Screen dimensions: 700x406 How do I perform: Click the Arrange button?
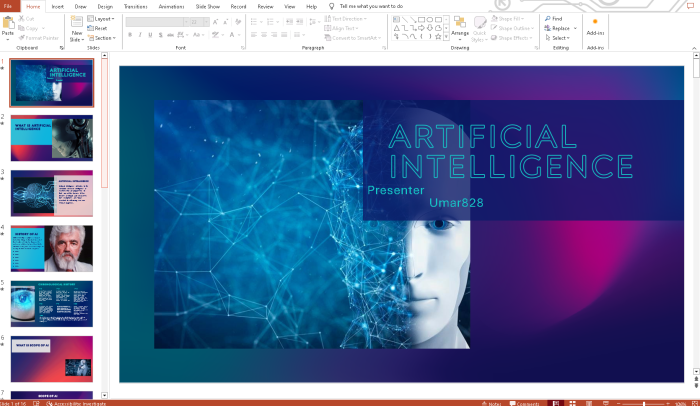coord(460,27)
